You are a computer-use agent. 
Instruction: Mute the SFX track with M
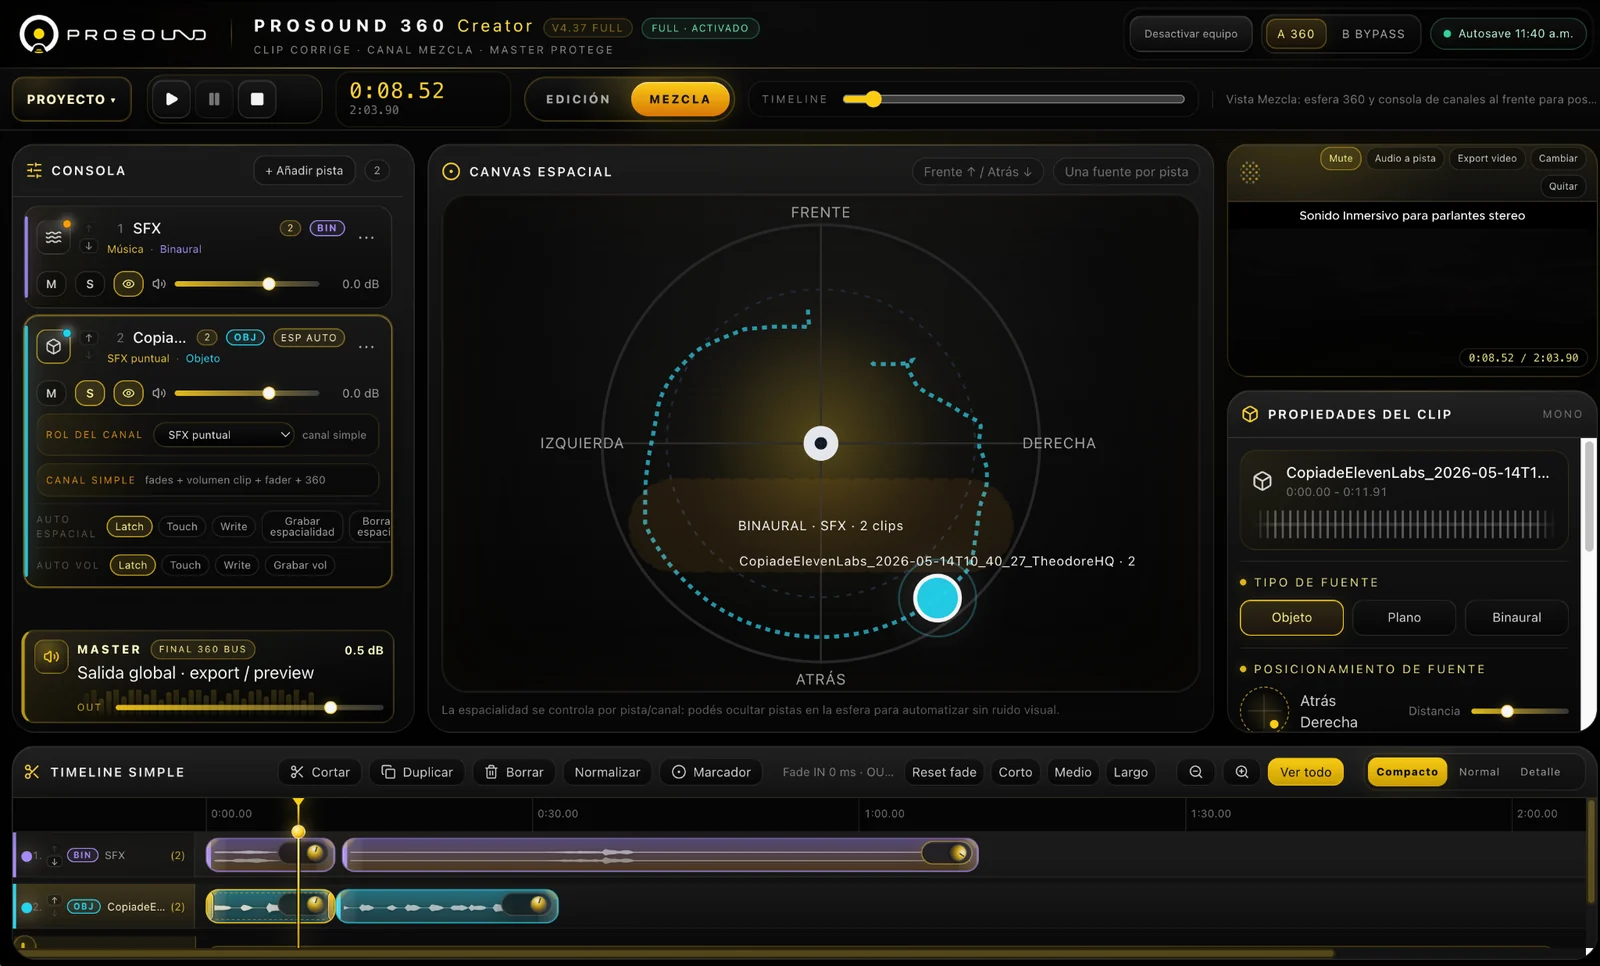51,284
